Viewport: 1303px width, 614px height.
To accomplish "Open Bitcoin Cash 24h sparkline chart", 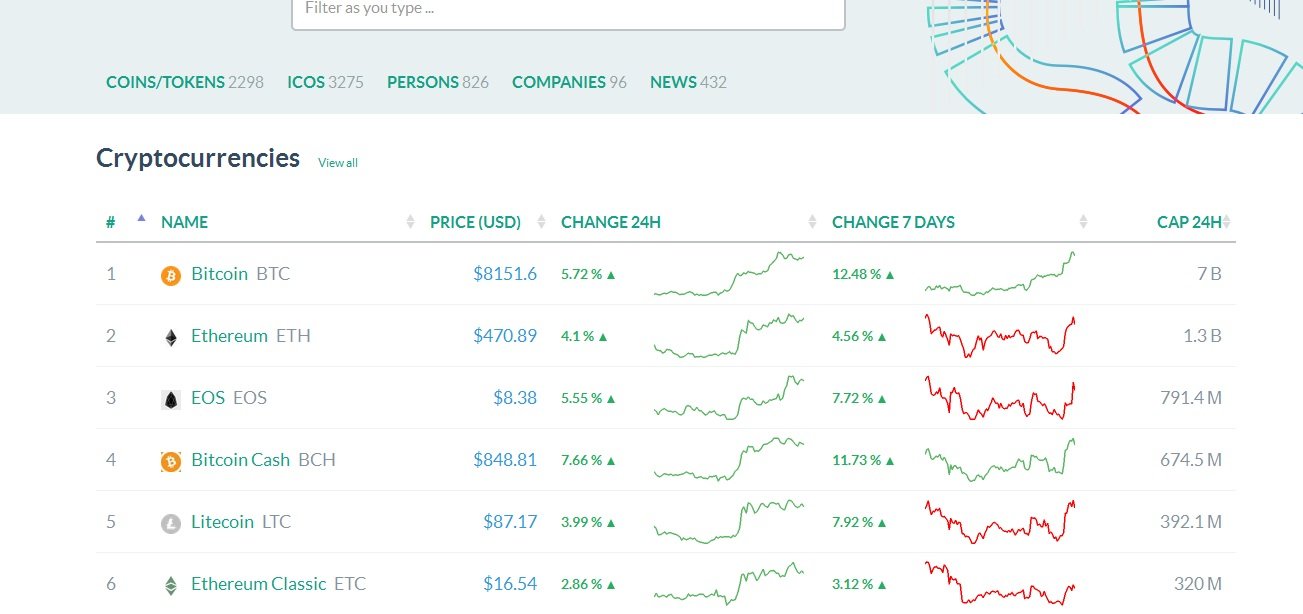I will point(729,461).
